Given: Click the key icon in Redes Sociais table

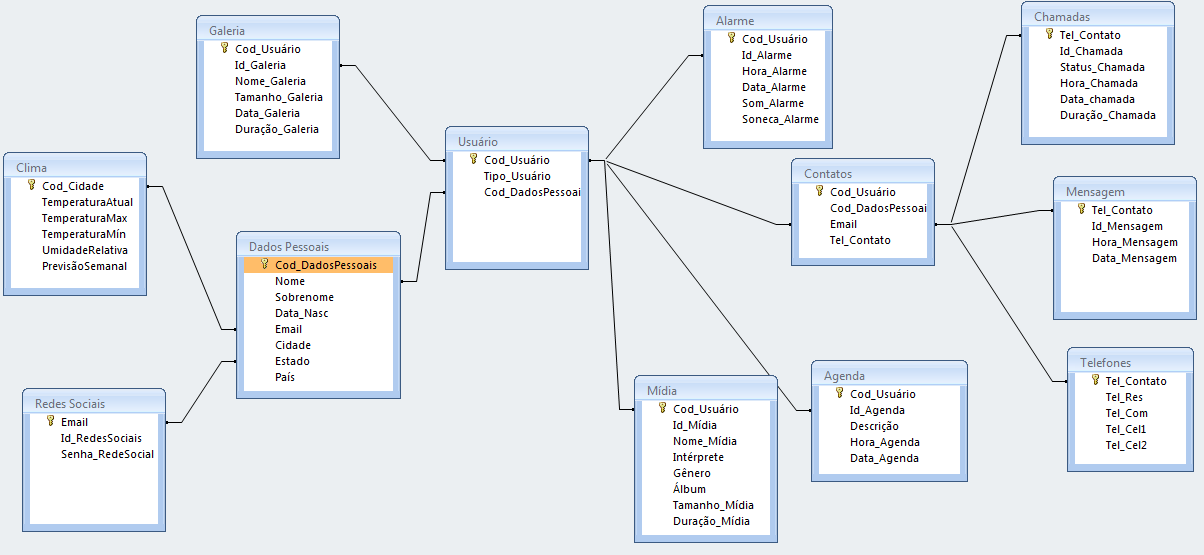Looking at the screenshot, I should pyautogui.click(x=51, y=421).
